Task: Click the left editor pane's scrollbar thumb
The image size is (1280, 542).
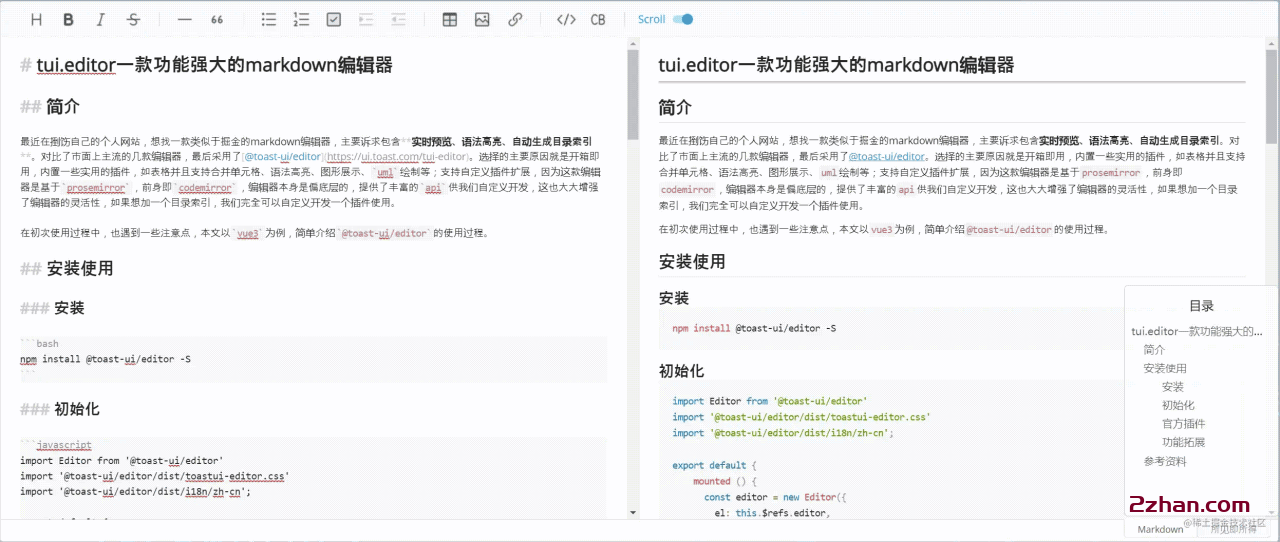Action: tap(632, 95)
